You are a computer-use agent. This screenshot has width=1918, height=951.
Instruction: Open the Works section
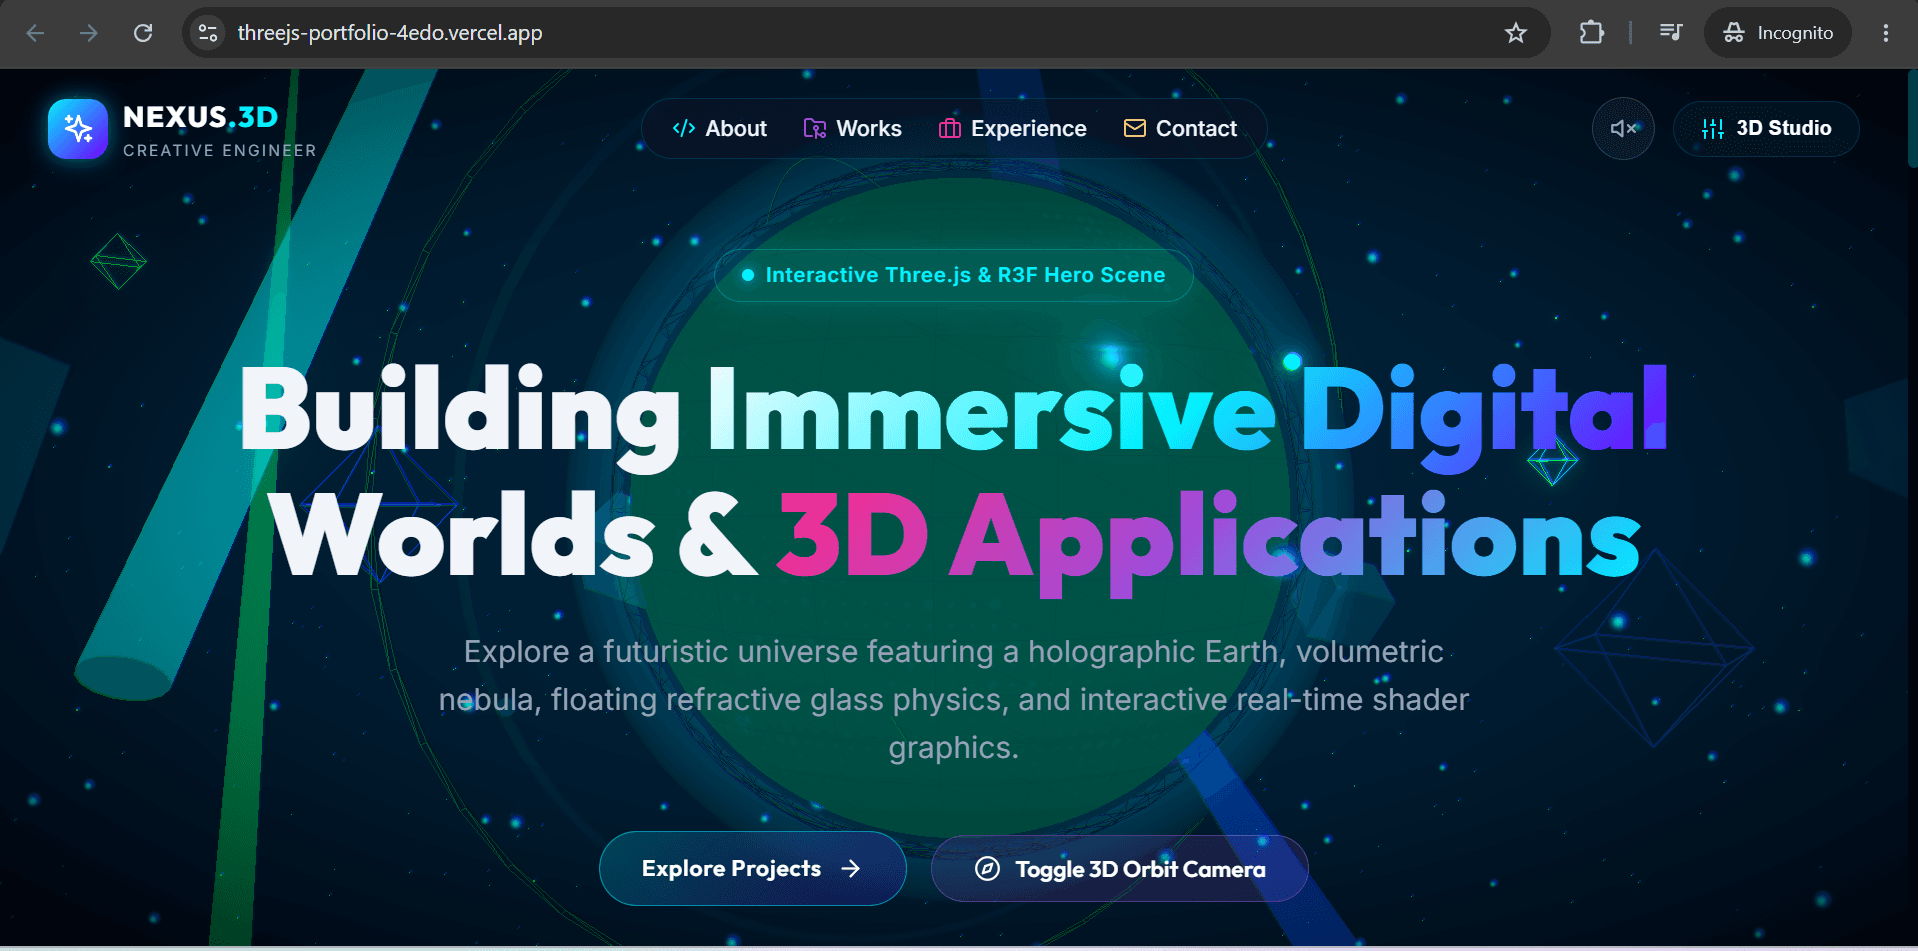coord(852,129)
